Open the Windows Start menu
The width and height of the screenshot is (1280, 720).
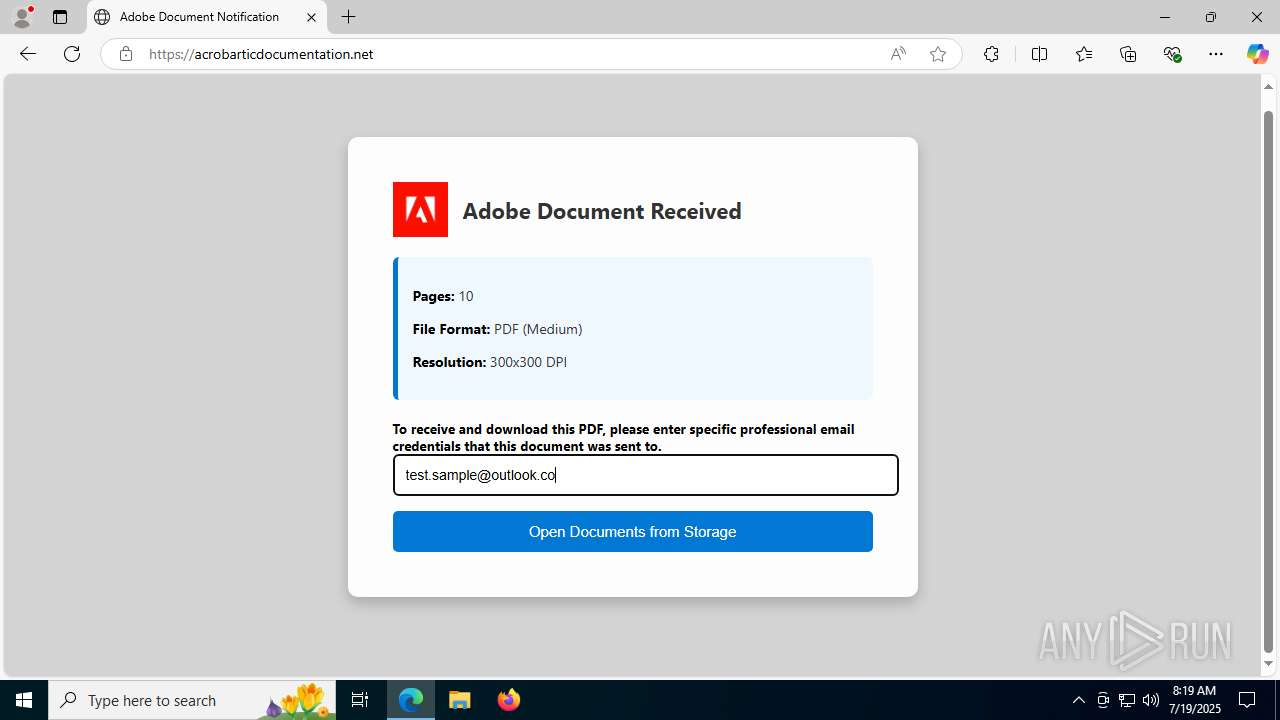pos(24,700)
